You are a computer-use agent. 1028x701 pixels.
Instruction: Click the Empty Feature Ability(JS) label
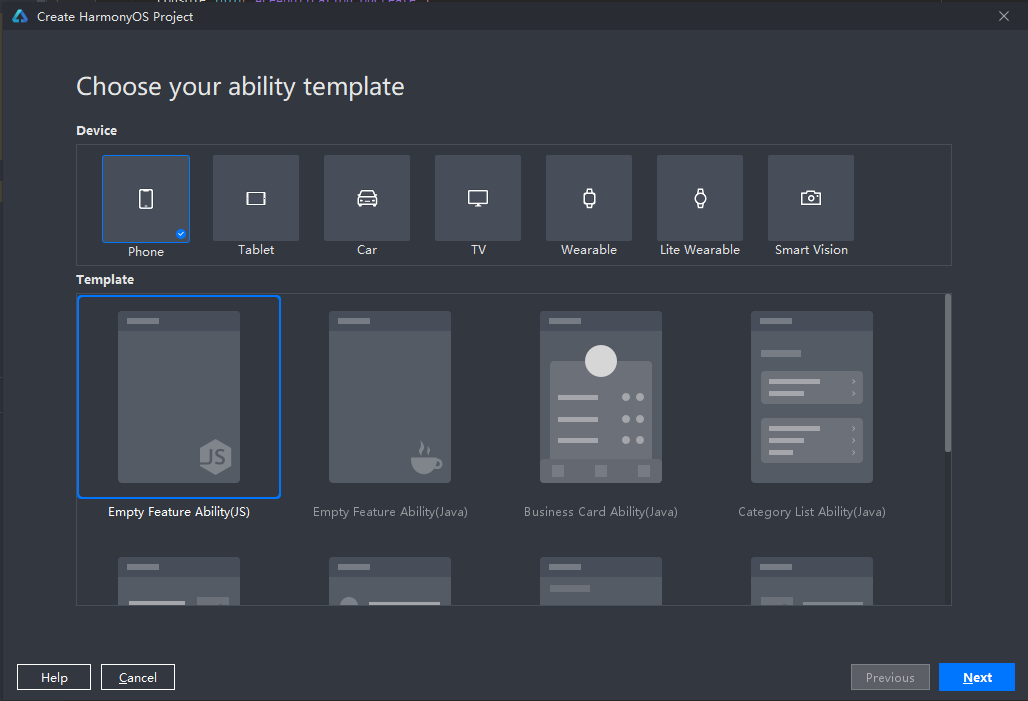(179, 512)
